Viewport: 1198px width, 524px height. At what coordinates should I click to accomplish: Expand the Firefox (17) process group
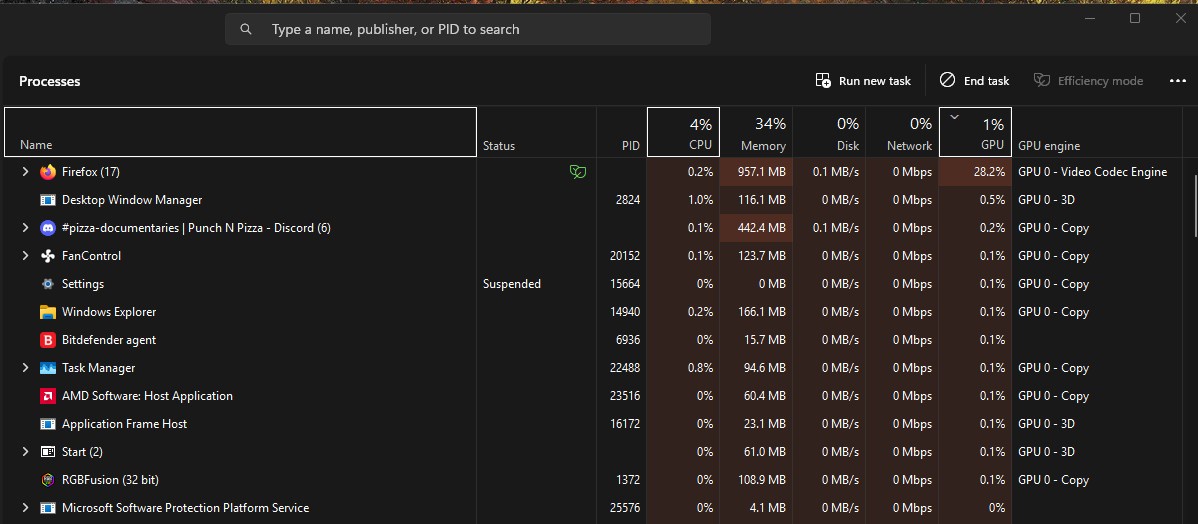tap(25, 172)
